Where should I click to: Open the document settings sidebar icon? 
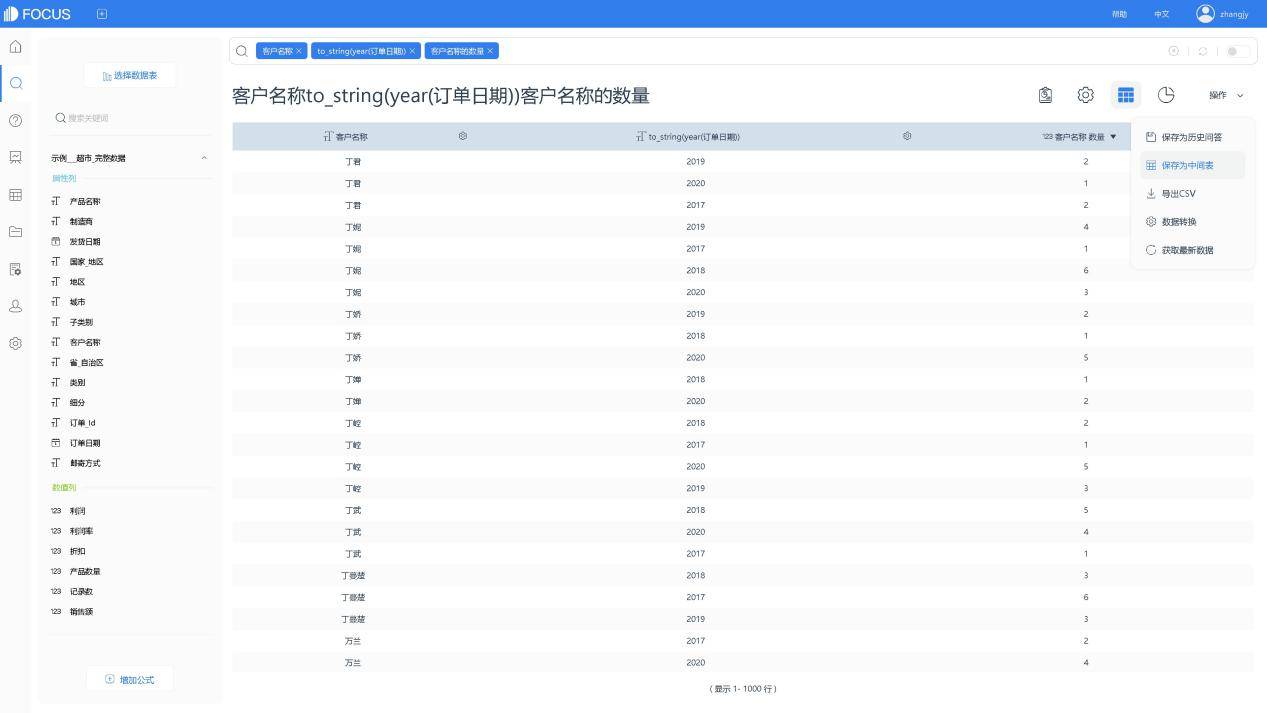(x=15, y=269)
